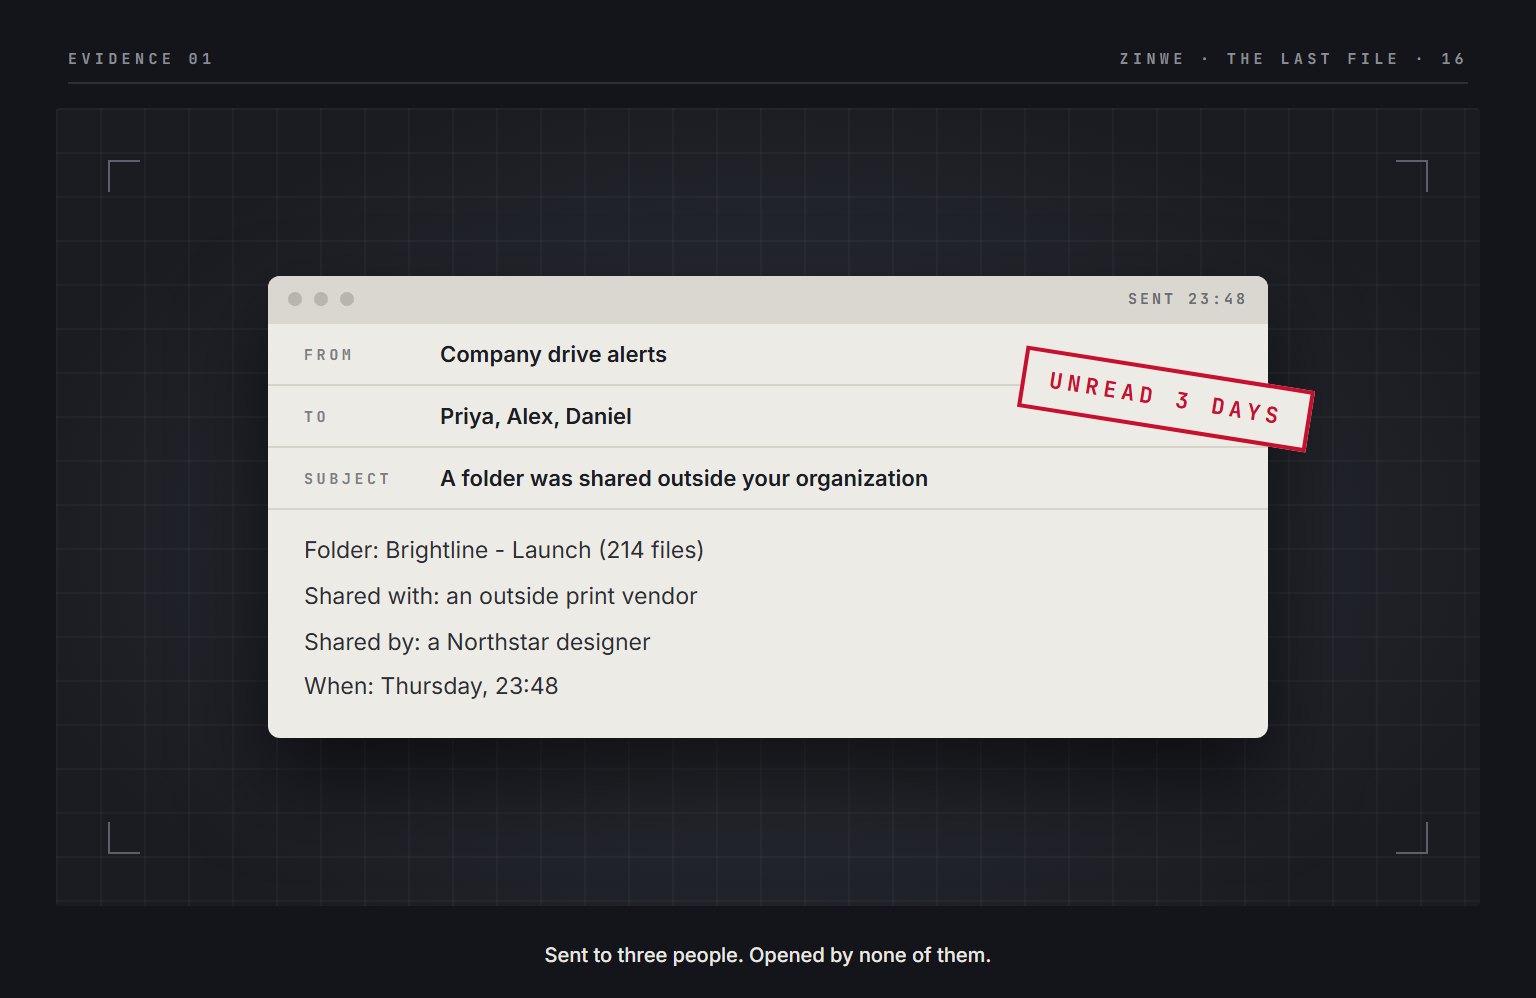
Task: Click subject line about folder shared outside organization
Action: click(x=684, y=478)
